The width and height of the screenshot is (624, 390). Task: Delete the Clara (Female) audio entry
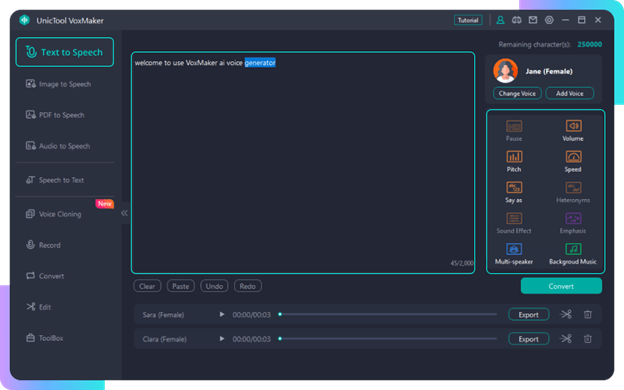587,339
